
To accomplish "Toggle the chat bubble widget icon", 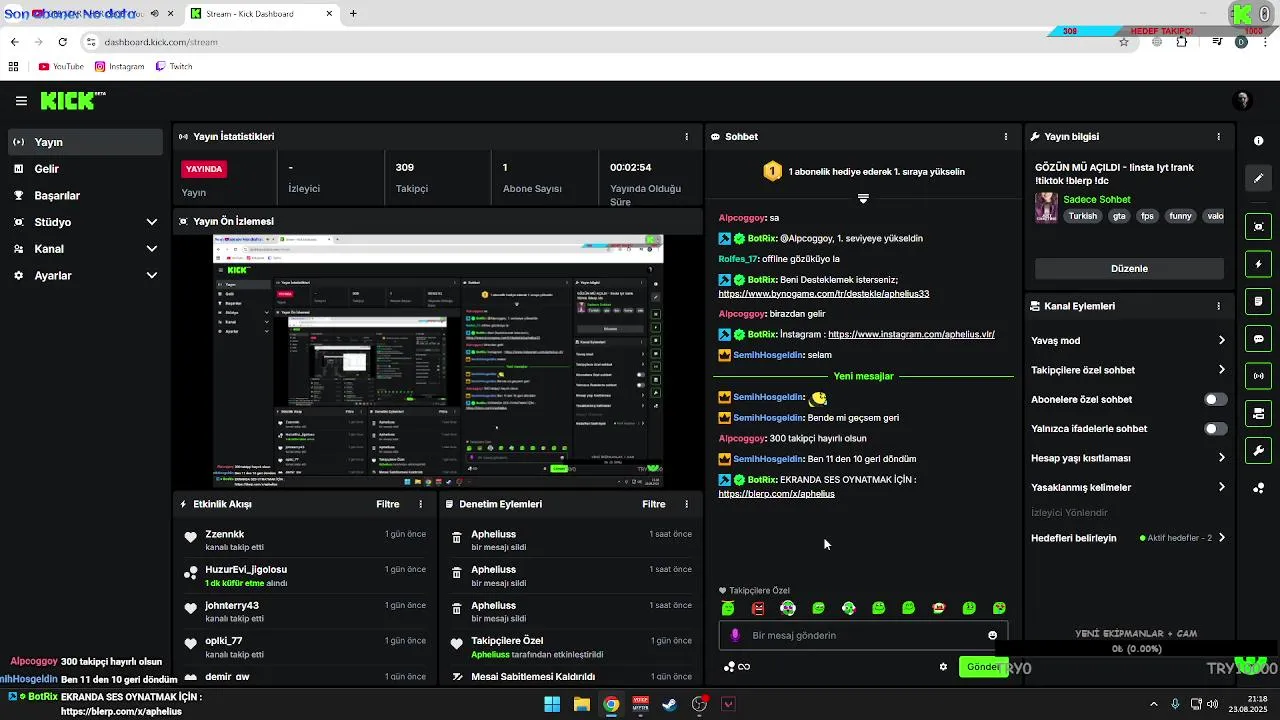I will point(1259,339).
